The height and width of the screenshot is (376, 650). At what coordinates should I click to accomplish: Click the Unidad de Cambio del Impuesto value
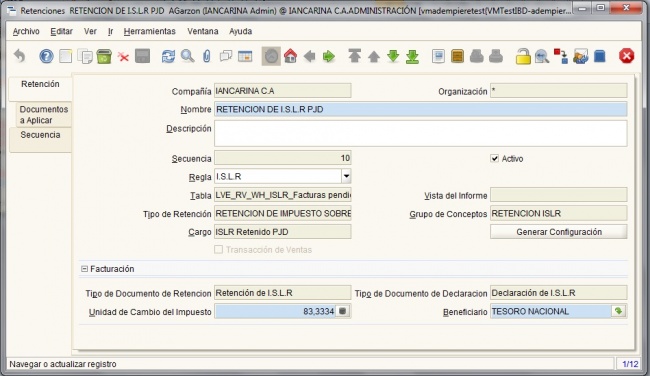point(275,311)
